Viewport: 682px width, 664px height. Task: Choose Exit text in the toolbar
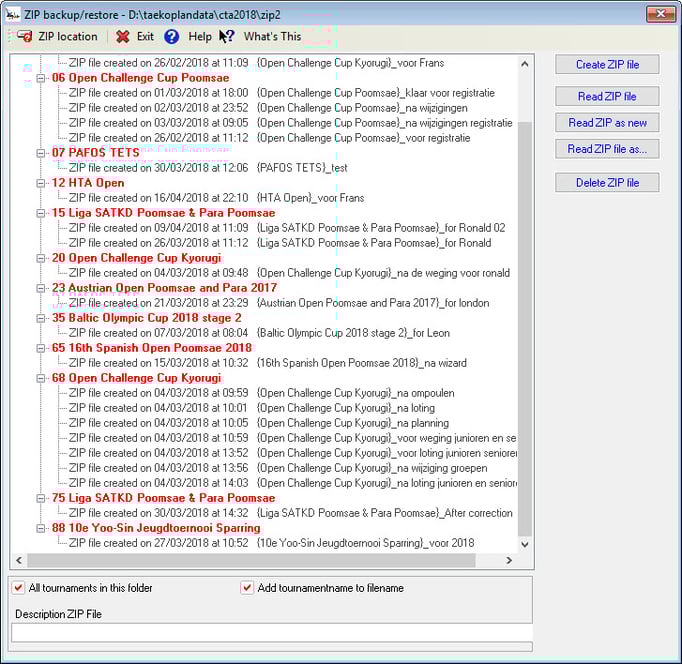pyautogui.click(x=145, y=37)
